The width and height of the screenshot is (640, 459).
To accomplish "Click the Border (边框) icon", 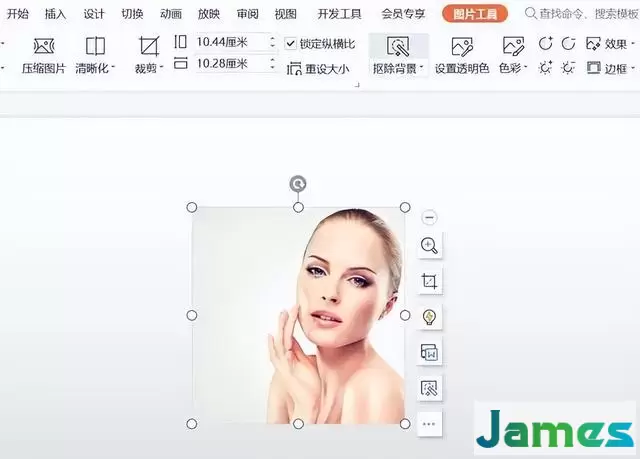I will [x=594, y=67].
